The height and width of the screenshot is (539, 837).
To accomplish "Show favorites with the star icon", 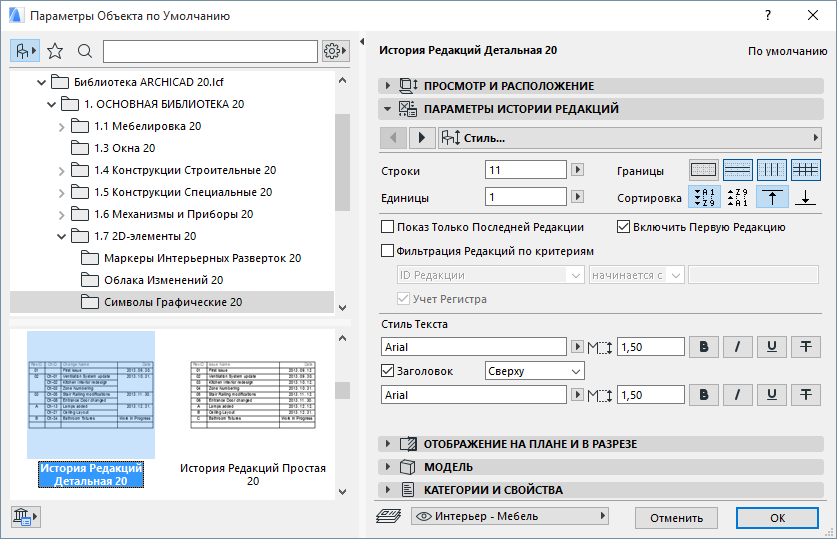I will click(55, 51).
